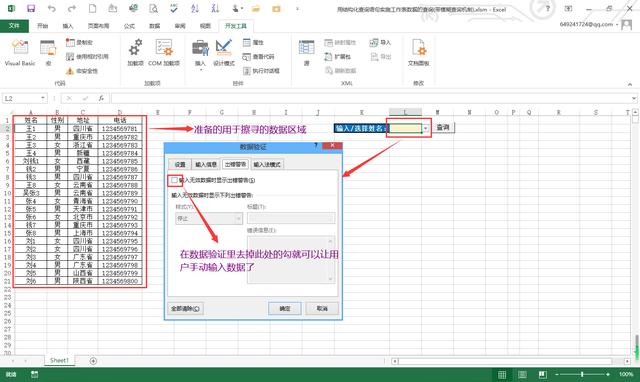Select the yellow name input cell L2

point(405,129)
